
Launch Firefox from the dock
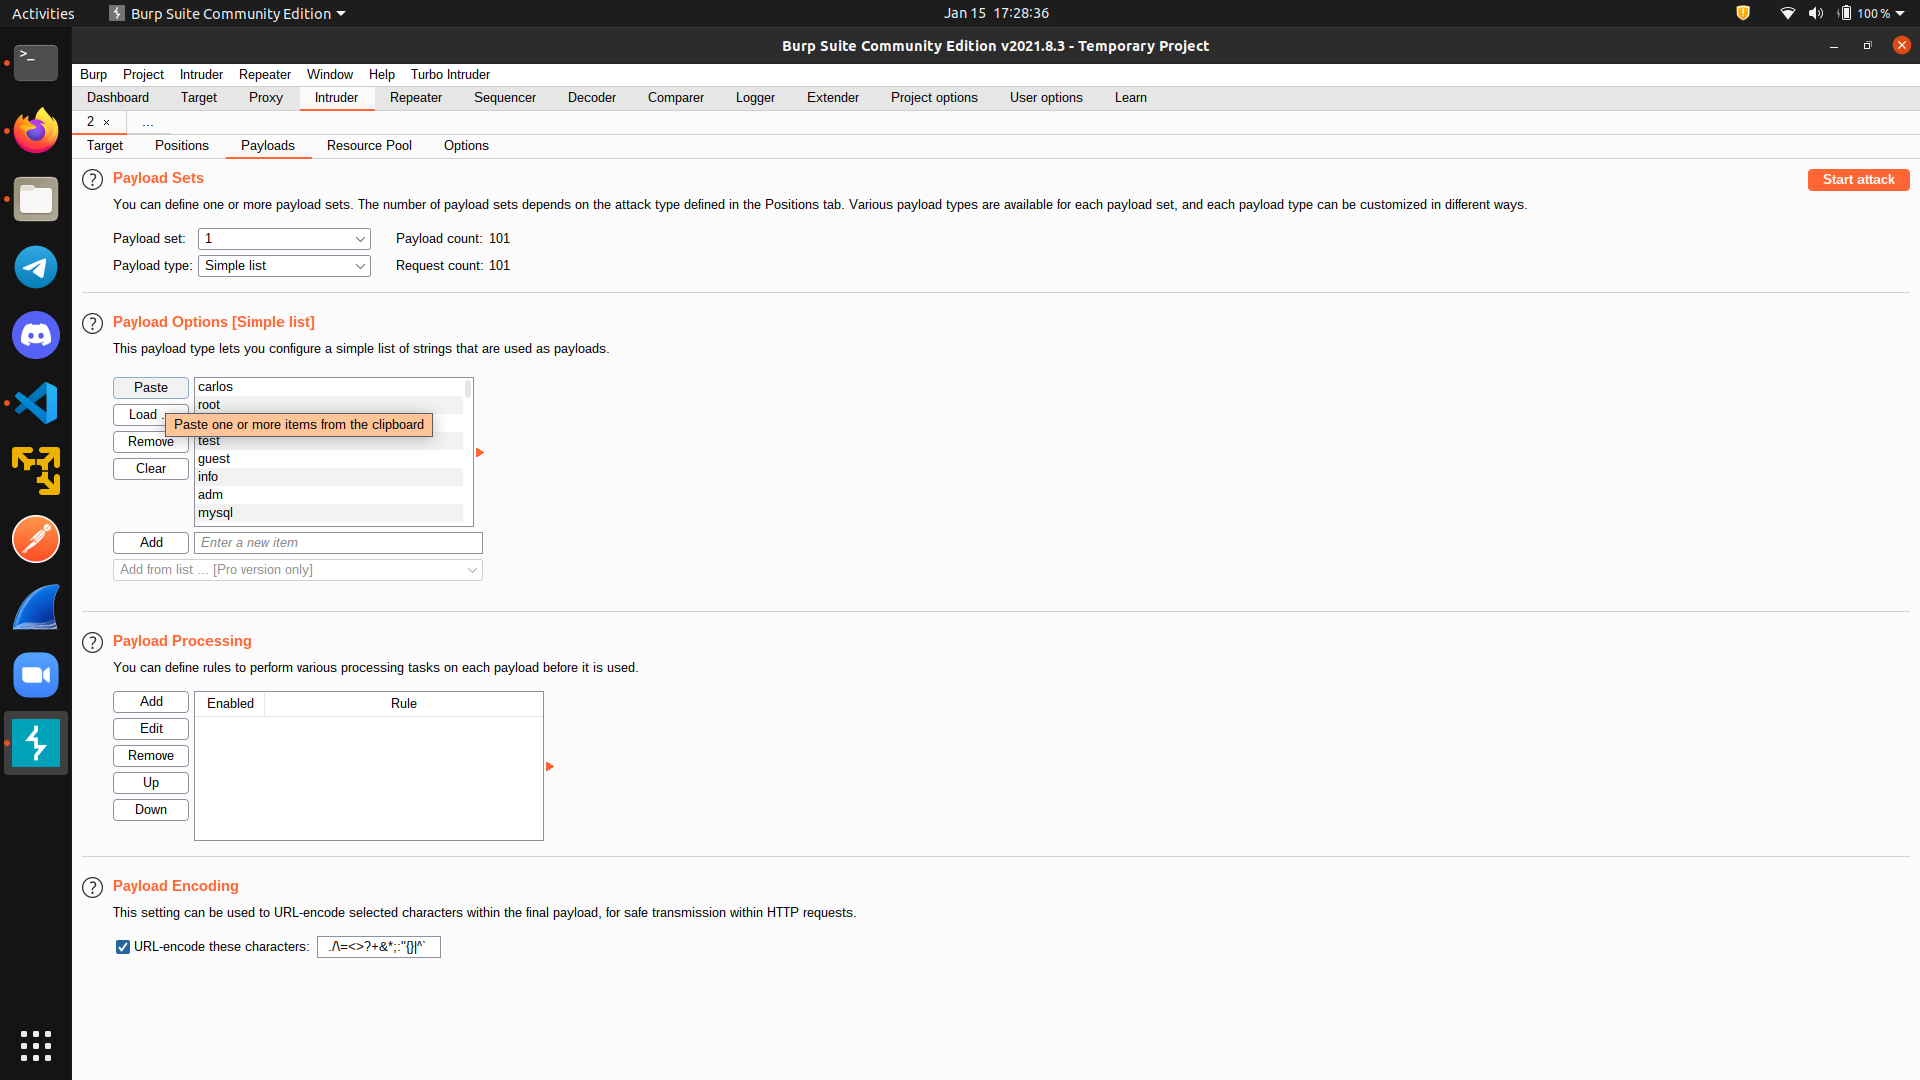pyautogui.click(x=36, y=131)
